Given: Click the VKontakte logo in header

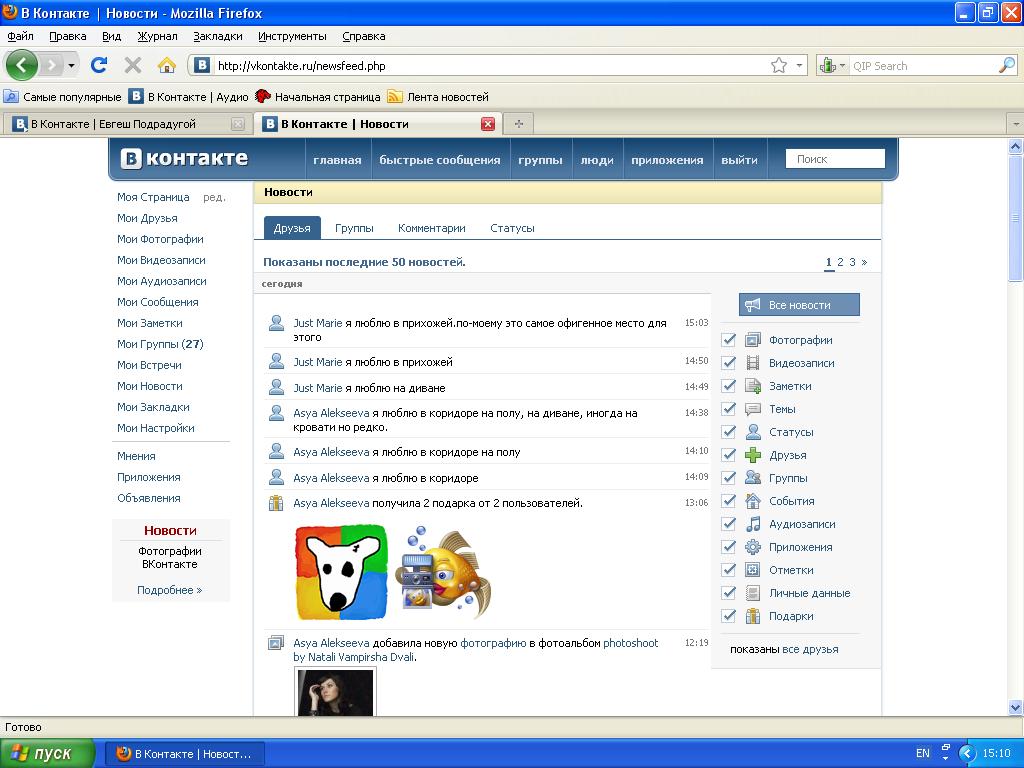Looking at the screenshot, I should [184, 159].
